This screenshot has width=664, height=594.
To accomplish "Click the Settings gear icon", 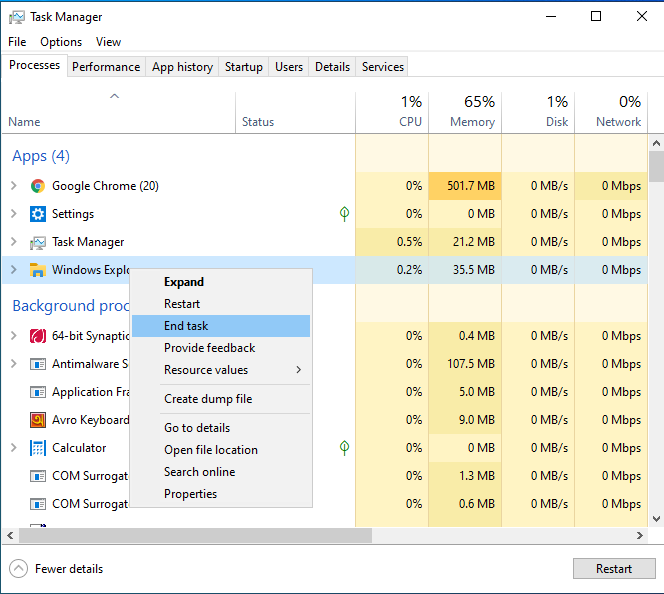I will click(38, 214).
